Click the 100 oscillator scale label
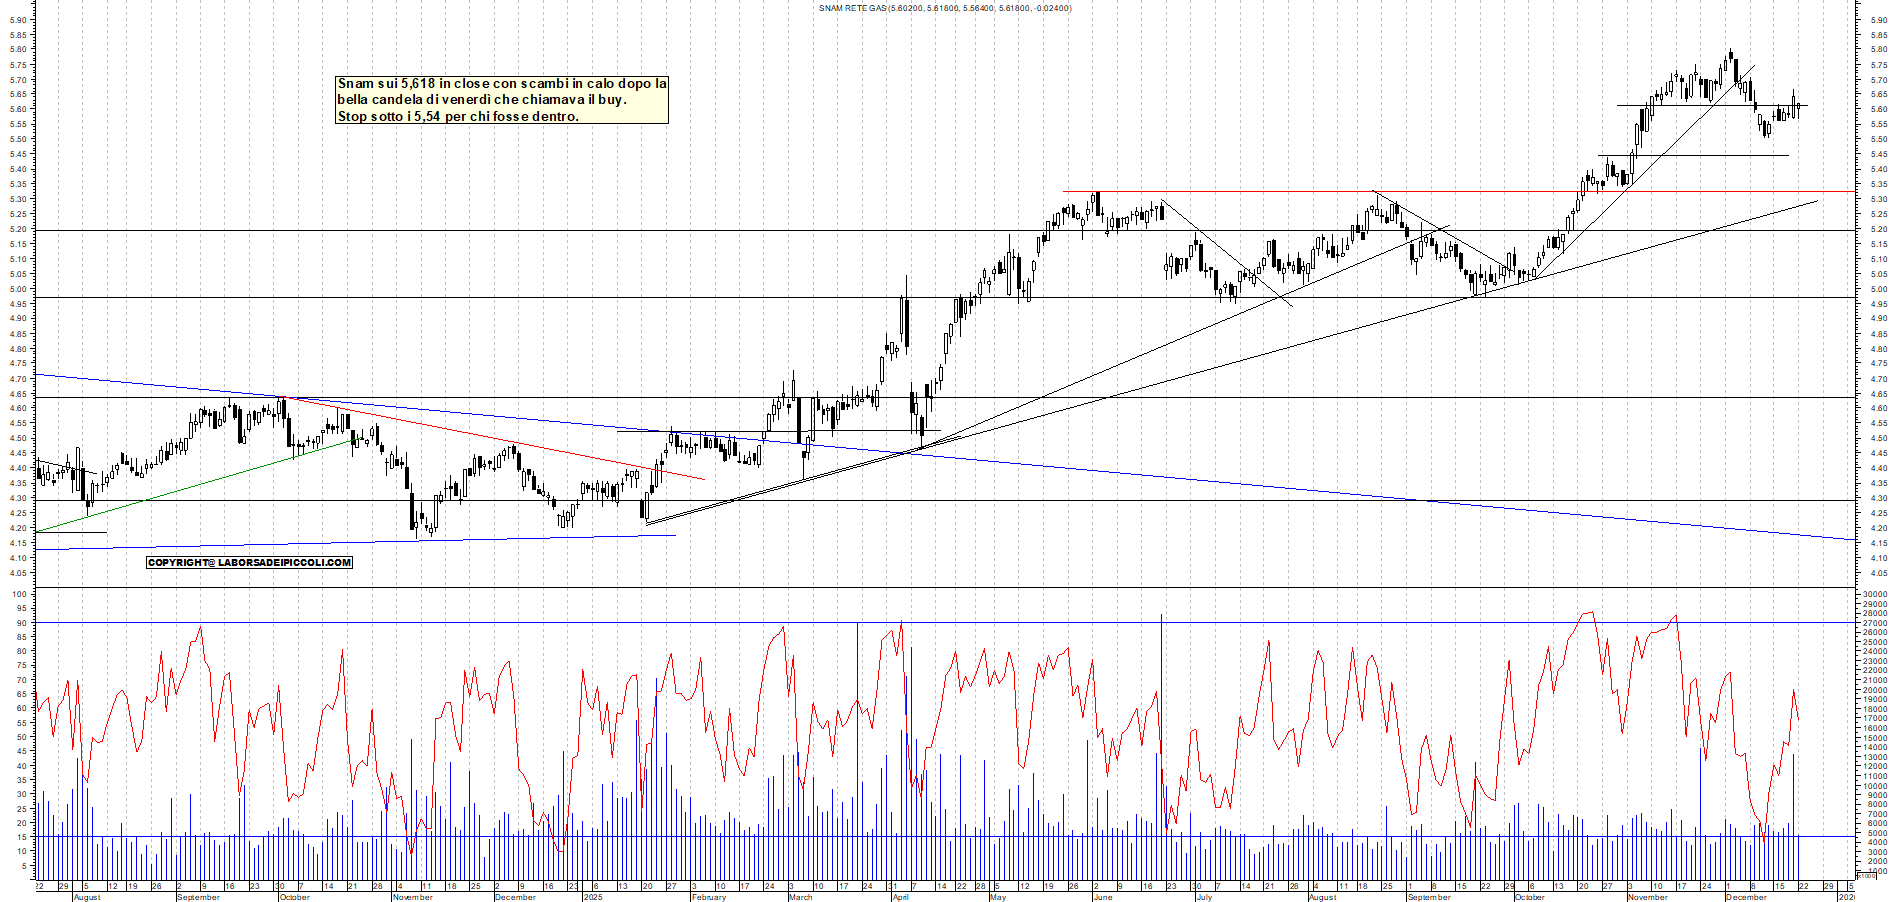 click(x=19, y=594)
